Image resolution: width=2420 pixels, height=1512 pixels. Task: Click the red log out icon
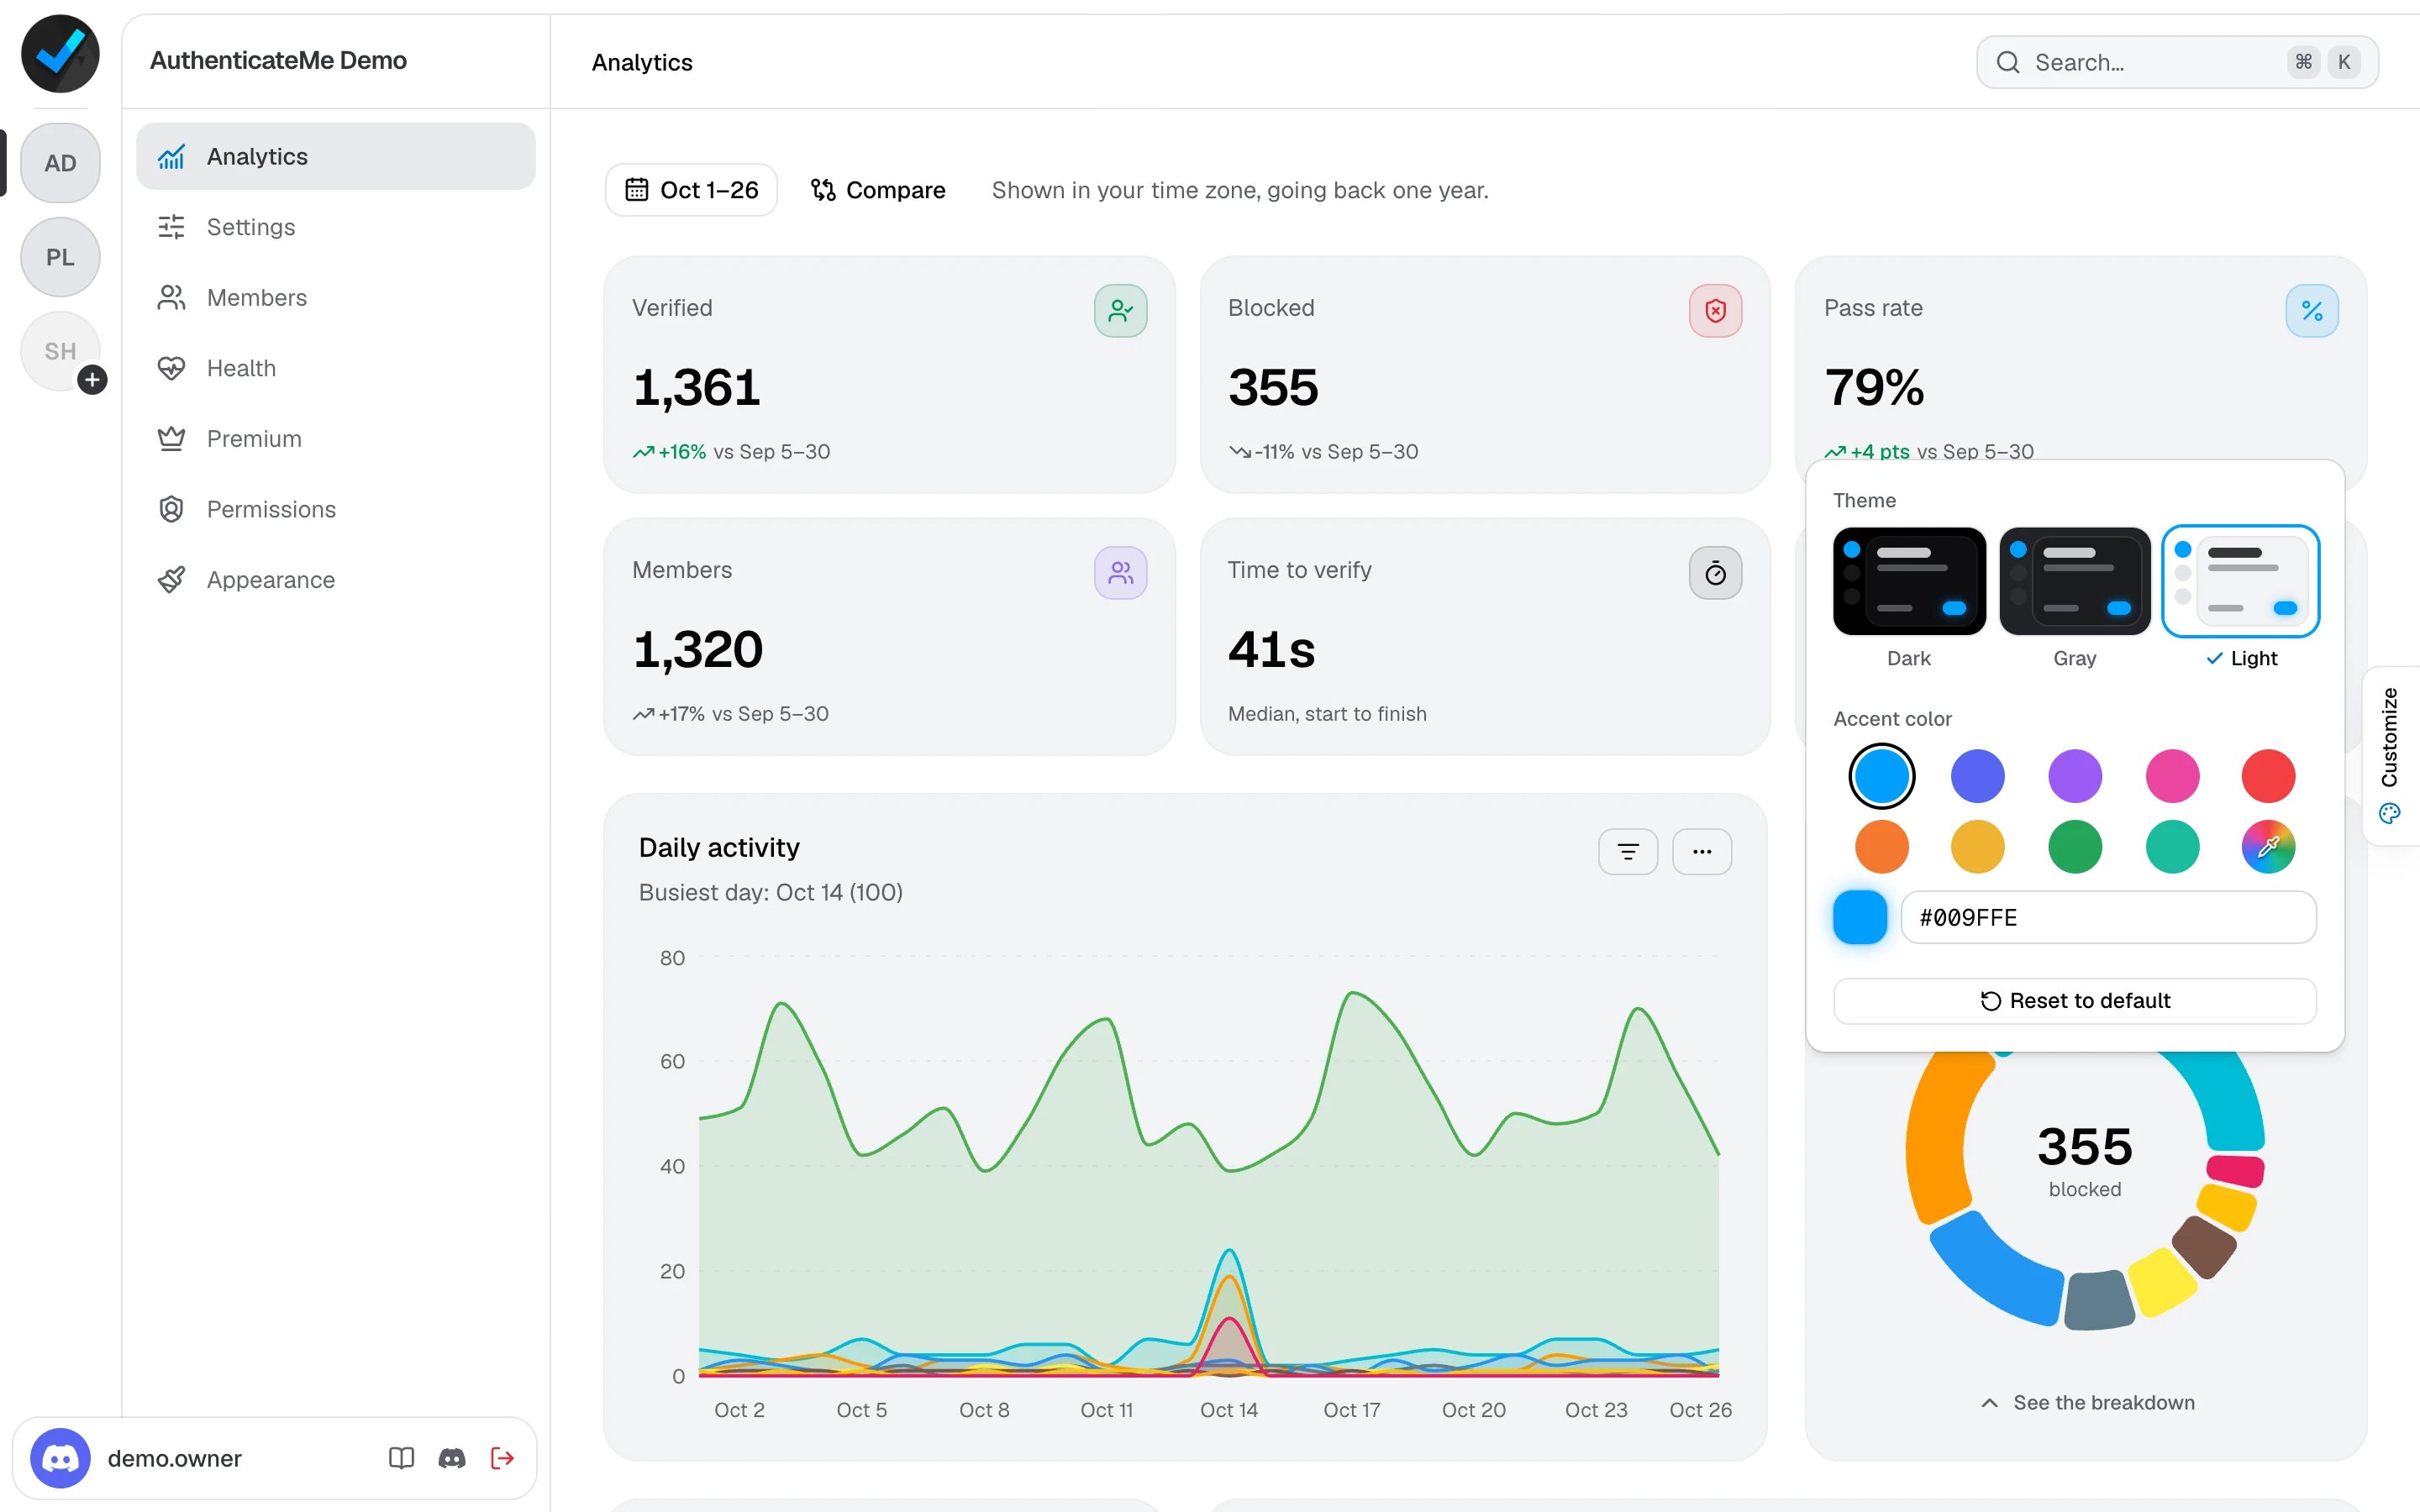(x=502, y=1458)
